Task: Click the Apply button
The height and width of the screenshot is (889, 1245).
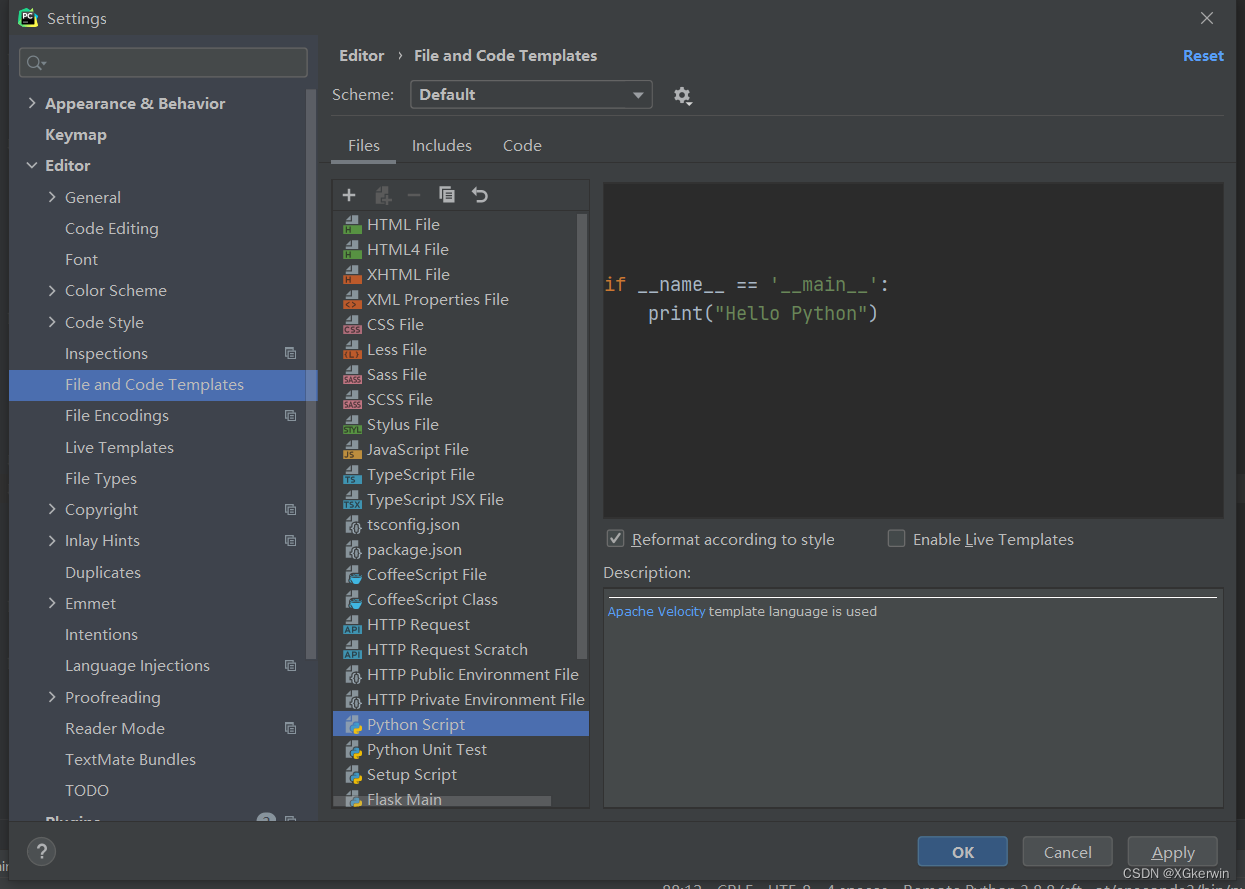Action: tap(1173, 852)
